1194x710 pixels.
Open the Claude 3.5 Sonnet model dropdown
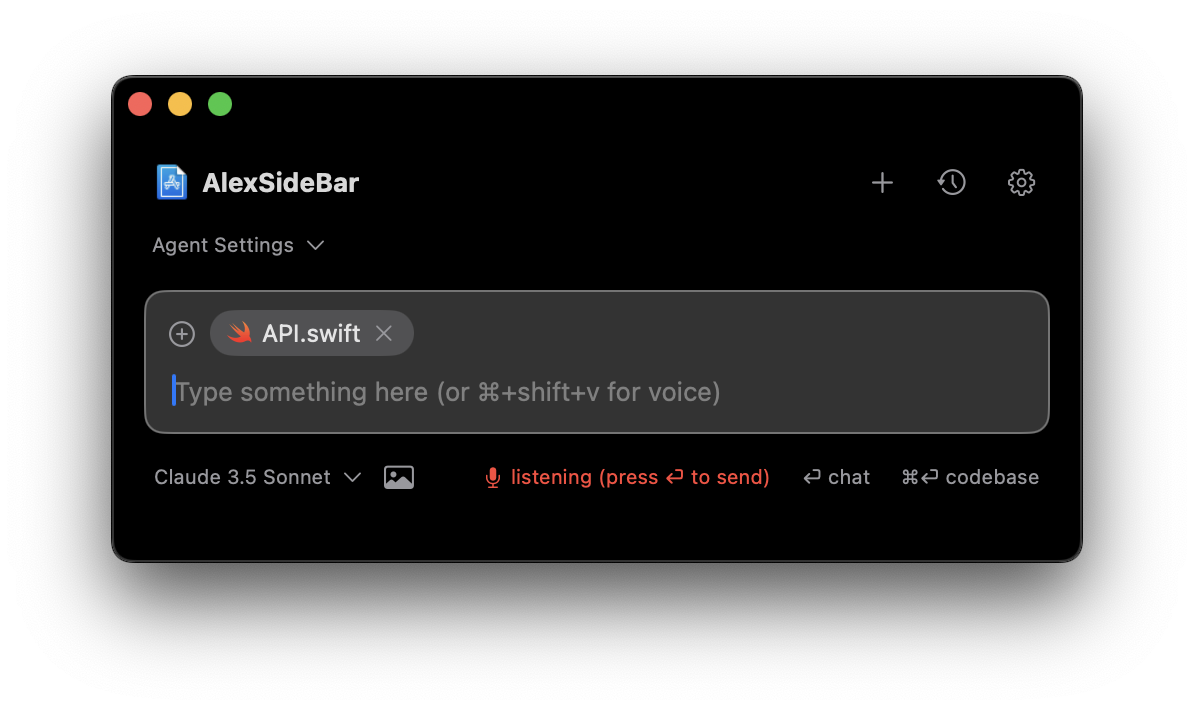coord(256,477)
